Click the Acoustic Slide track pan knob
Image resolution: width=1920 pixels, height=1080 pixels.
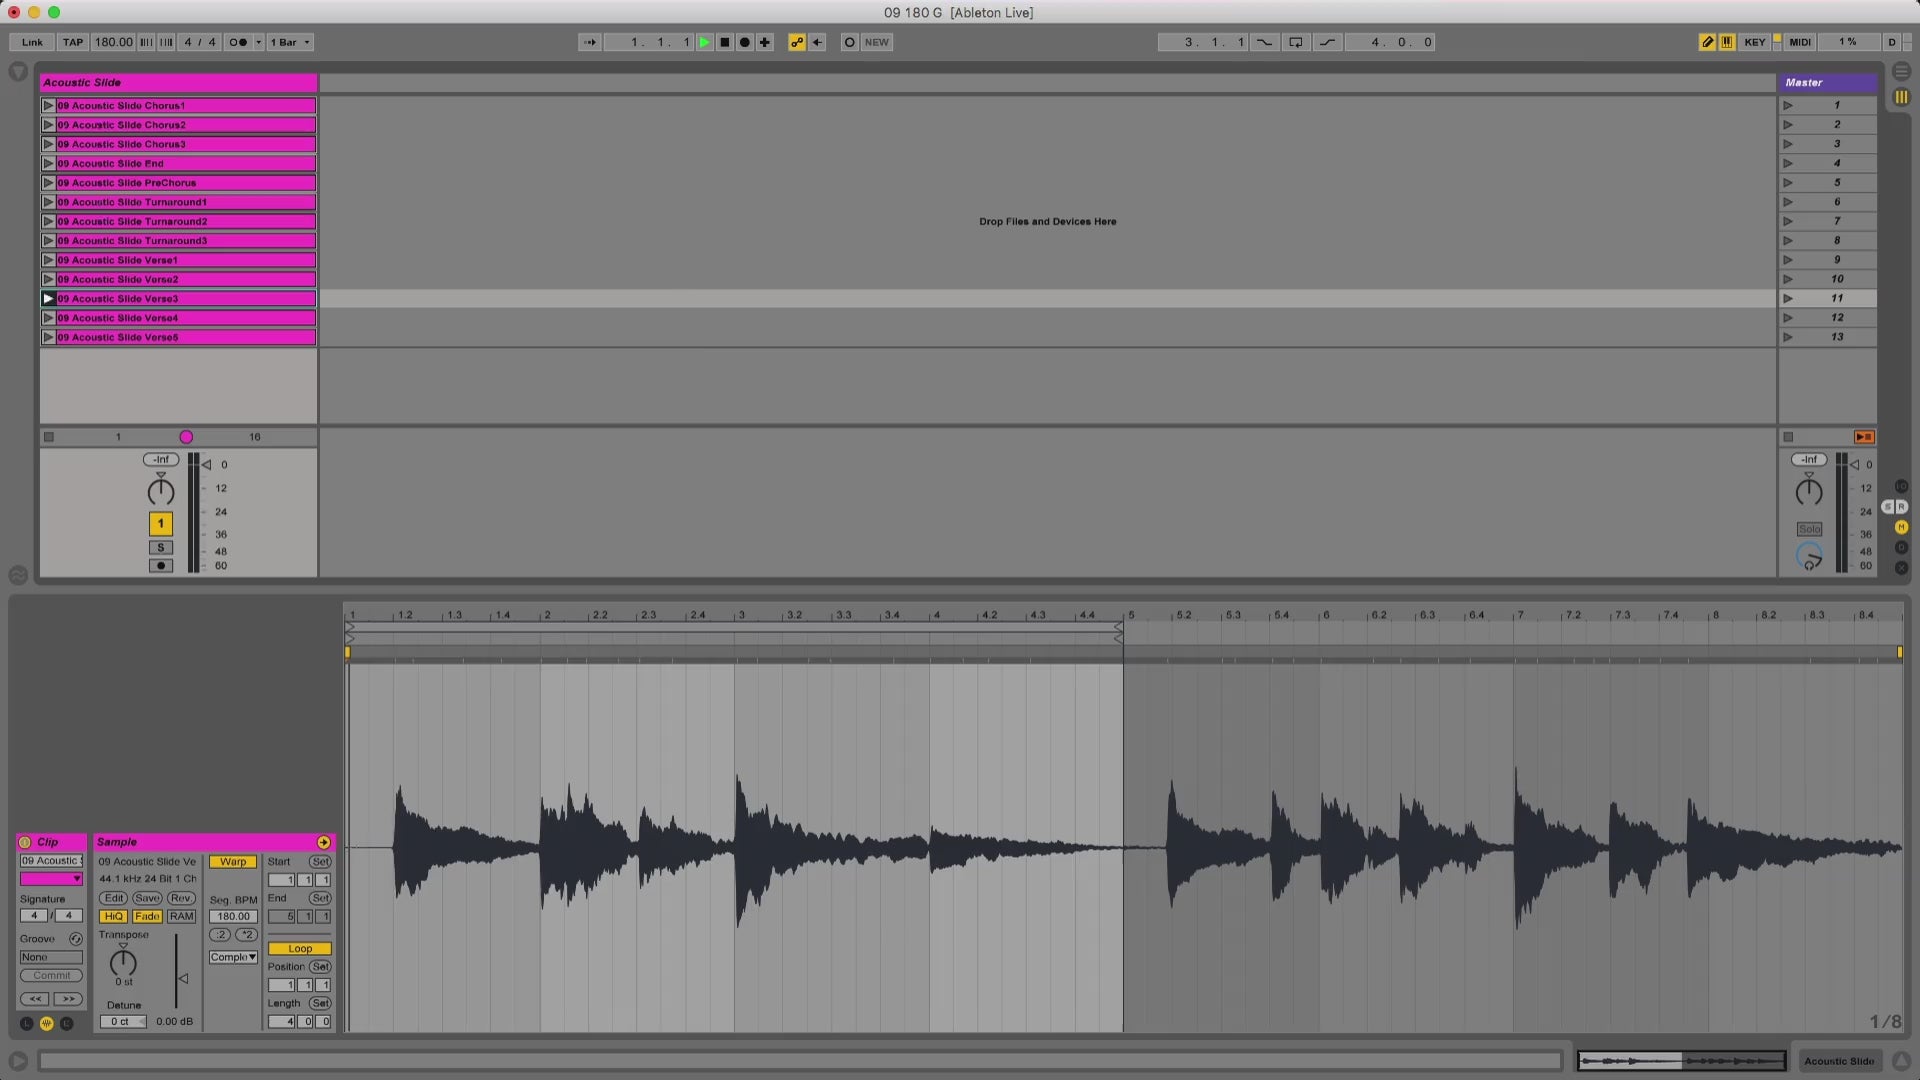pyautogui.click(x=160, y=491)
